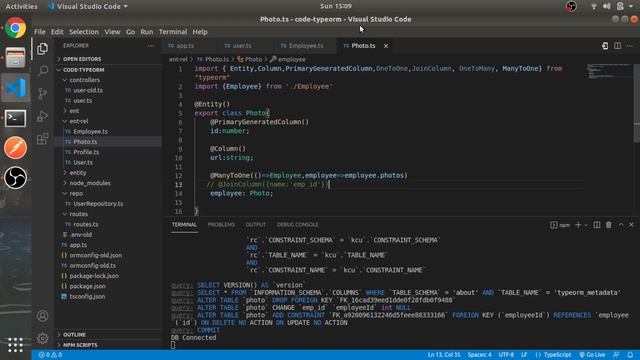Screen dimensions: 640x360
Task: Open the Source Control view
Action: pos(42,93)
